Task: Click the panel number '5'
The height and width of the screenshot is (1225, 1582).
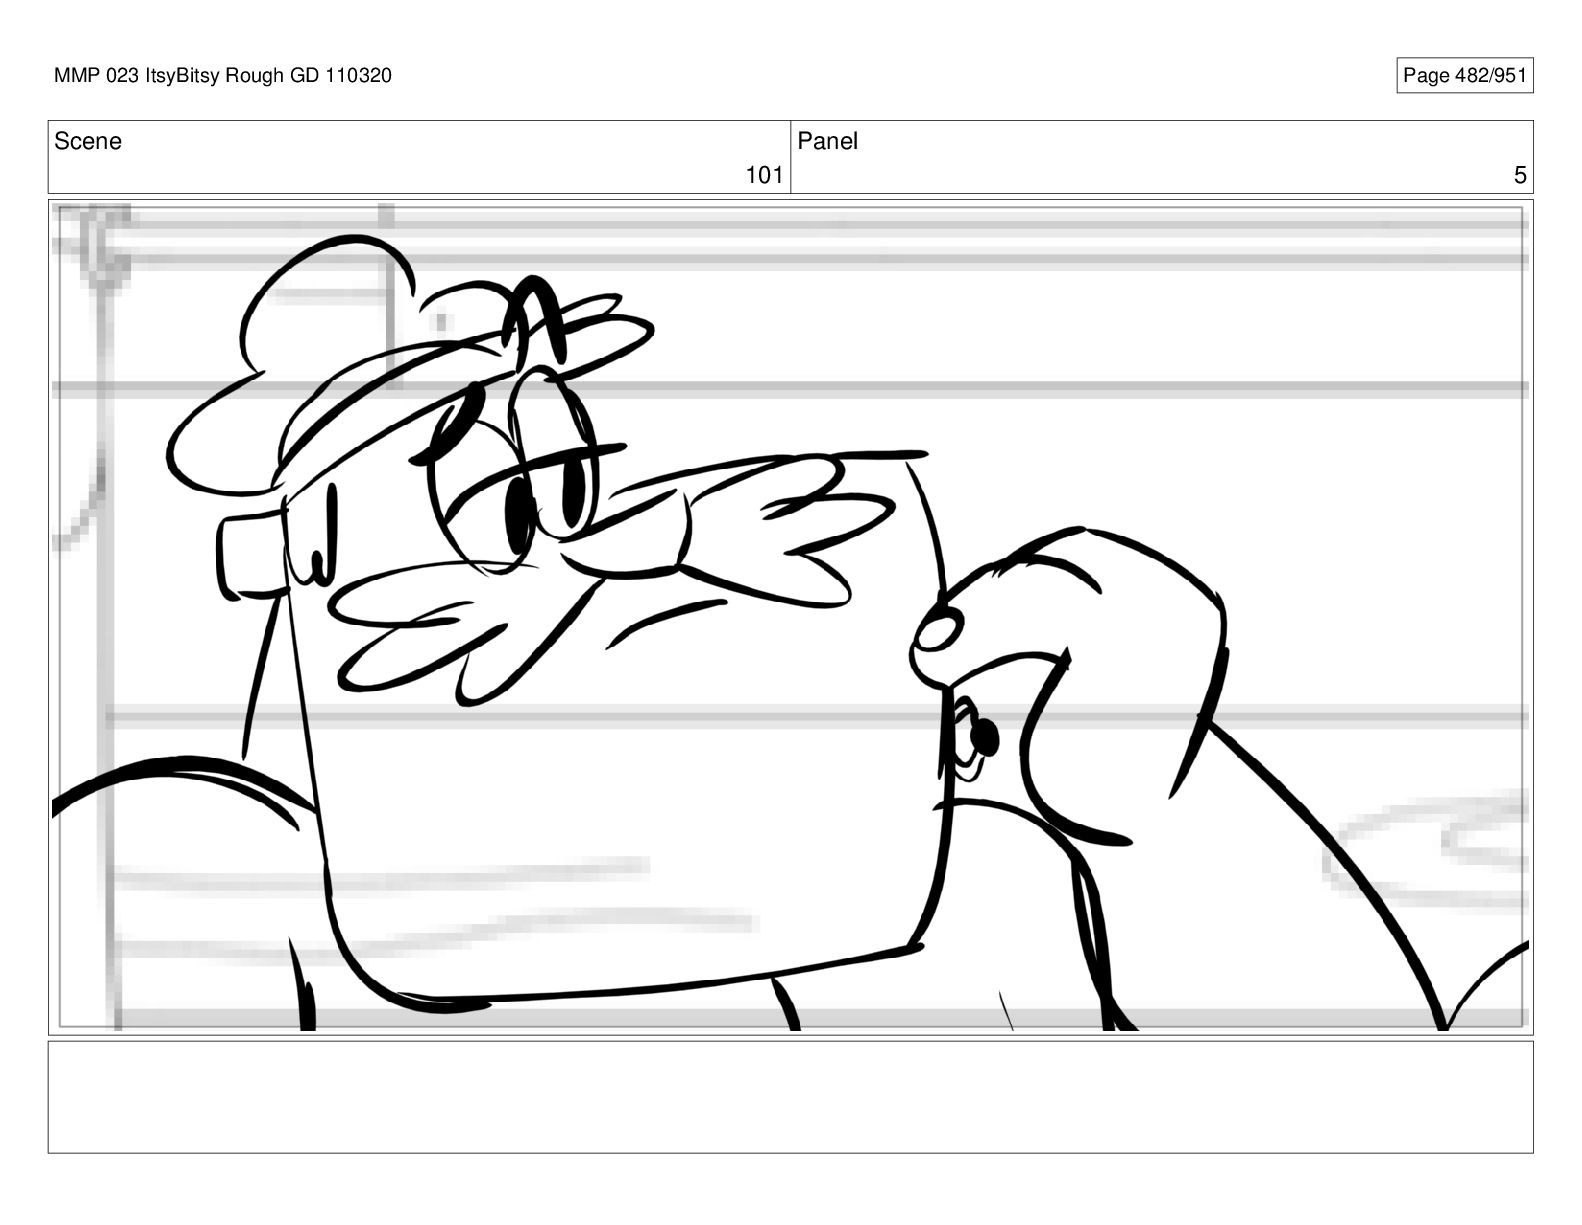Action: point(1520,176)
